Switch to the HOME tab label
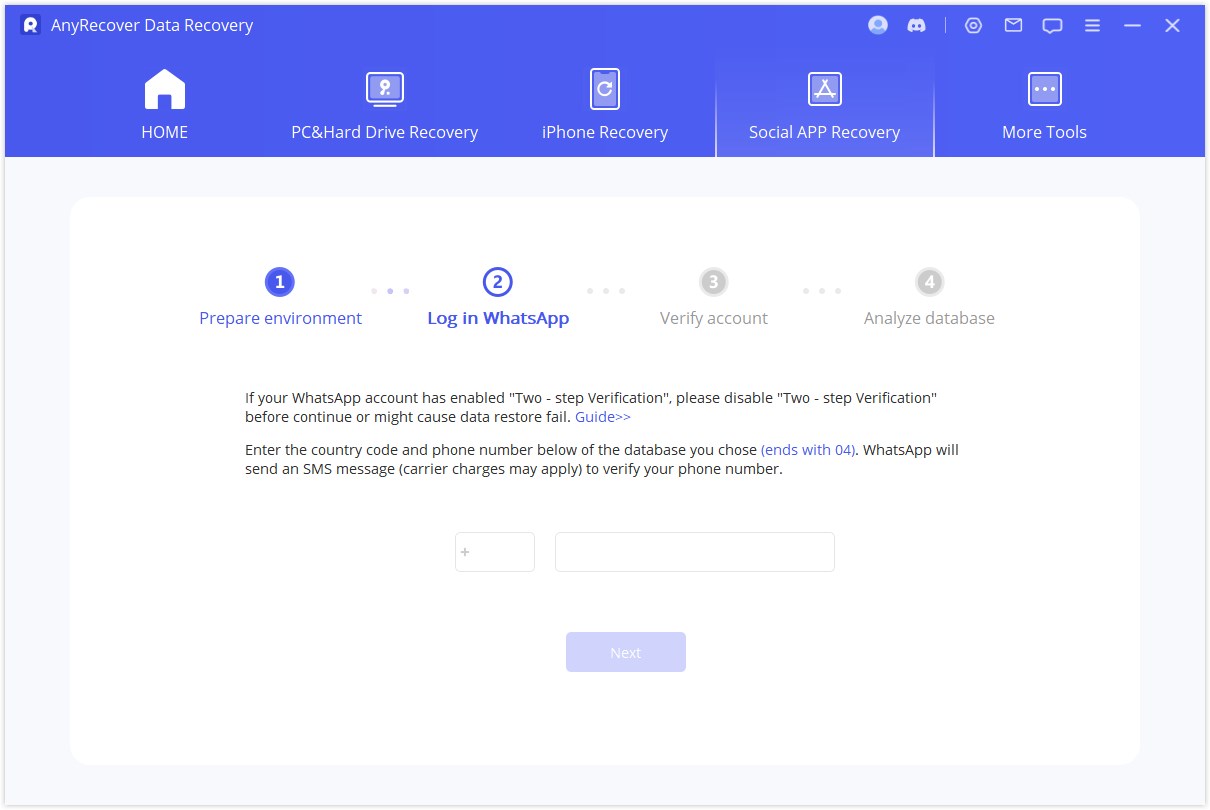 (x=165, y=132)
